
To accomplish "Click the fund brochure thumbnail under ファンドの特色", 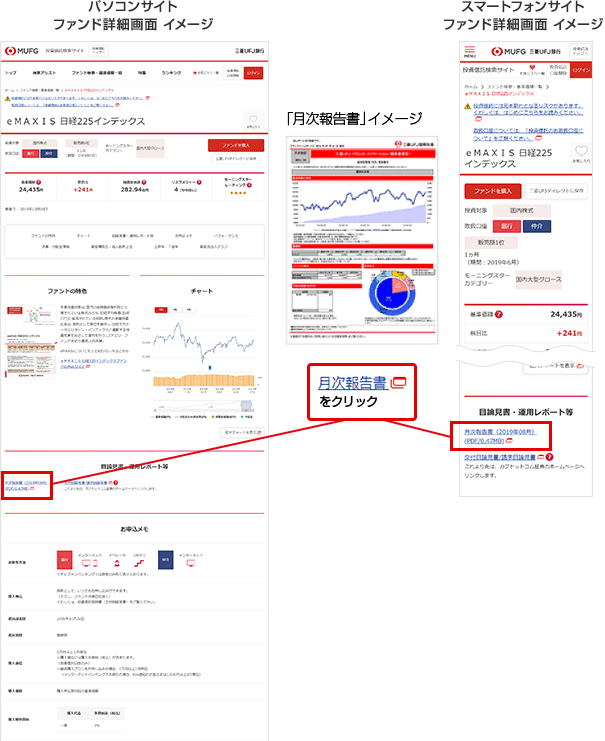I will [x=31, y=341].
